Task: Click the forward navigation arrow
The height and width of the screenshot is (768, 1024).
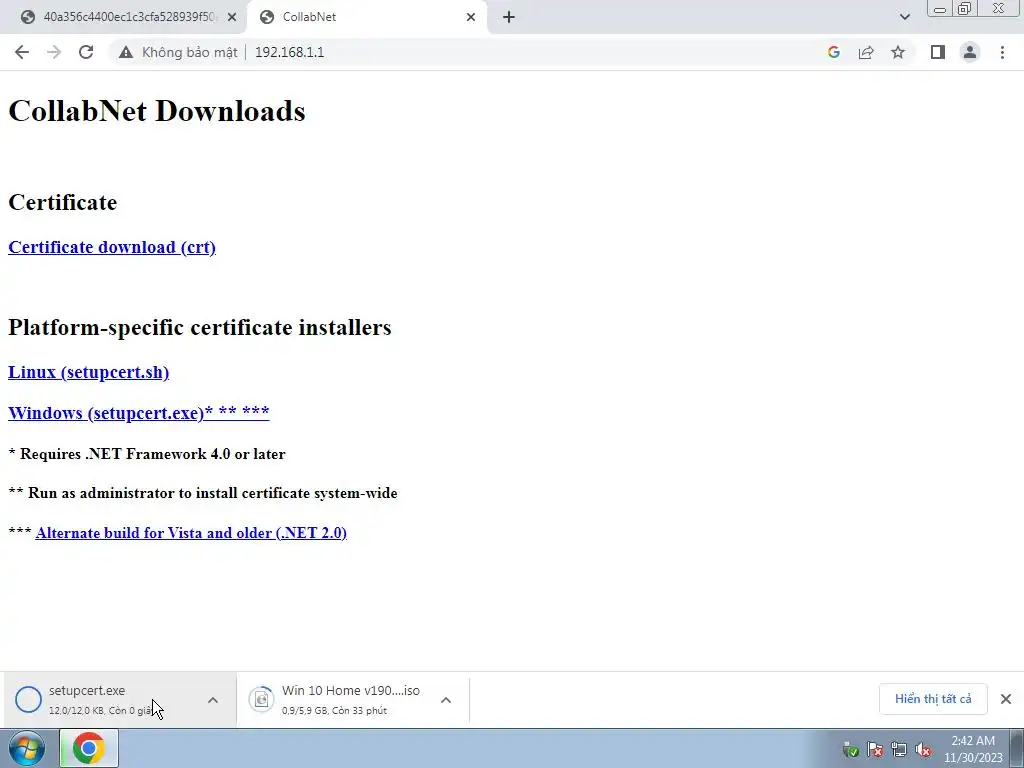Action: click(54, 52)
